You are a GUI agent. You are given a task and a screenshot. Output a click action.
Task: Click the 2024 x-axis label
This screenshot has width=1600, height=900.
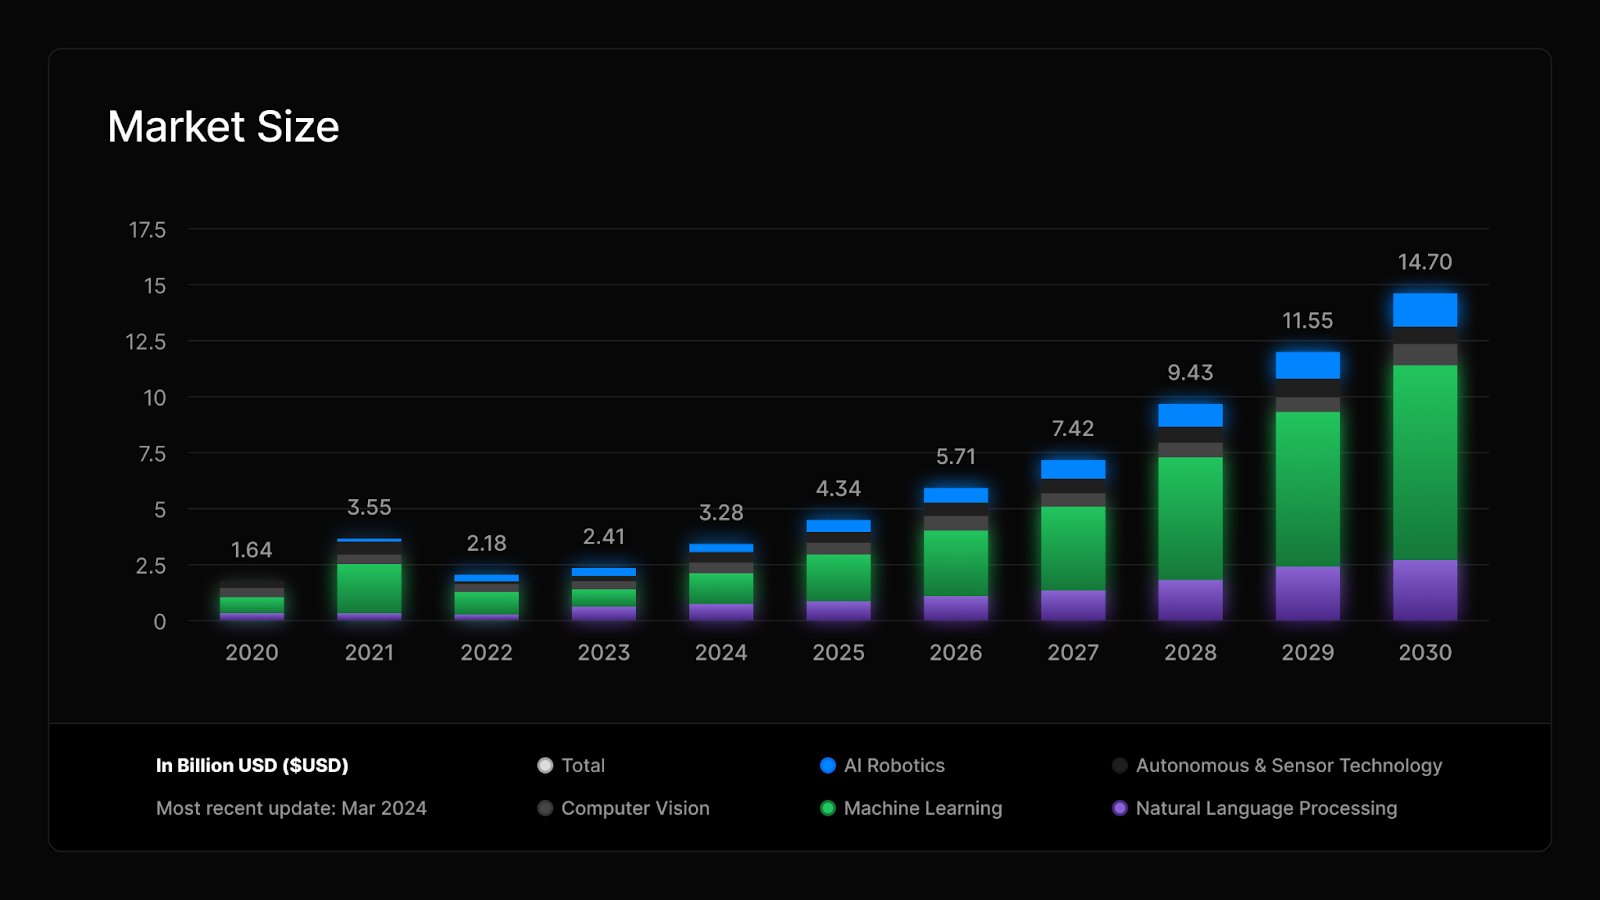(721, 653)
